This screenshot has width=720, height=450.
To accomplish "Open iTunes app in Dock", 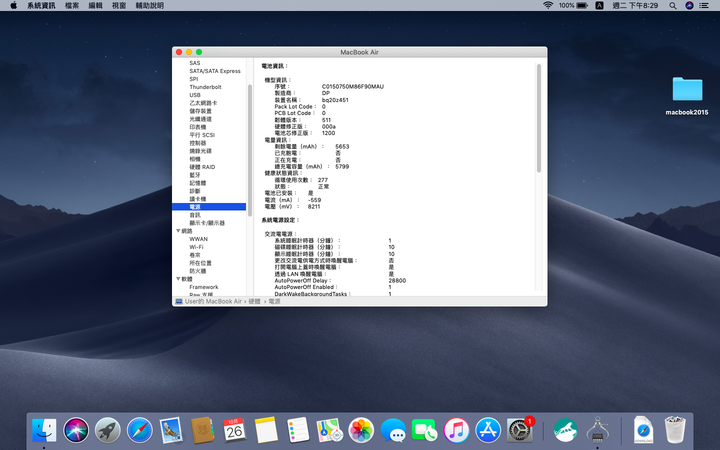I will click(456, 431).
